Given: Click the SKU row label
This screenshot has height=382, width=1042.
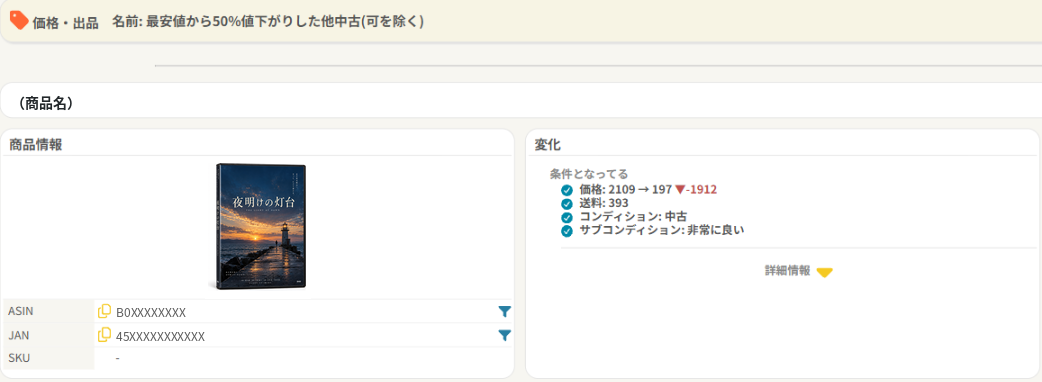Looking at the screenshot, I should click(x=19, y=358).
